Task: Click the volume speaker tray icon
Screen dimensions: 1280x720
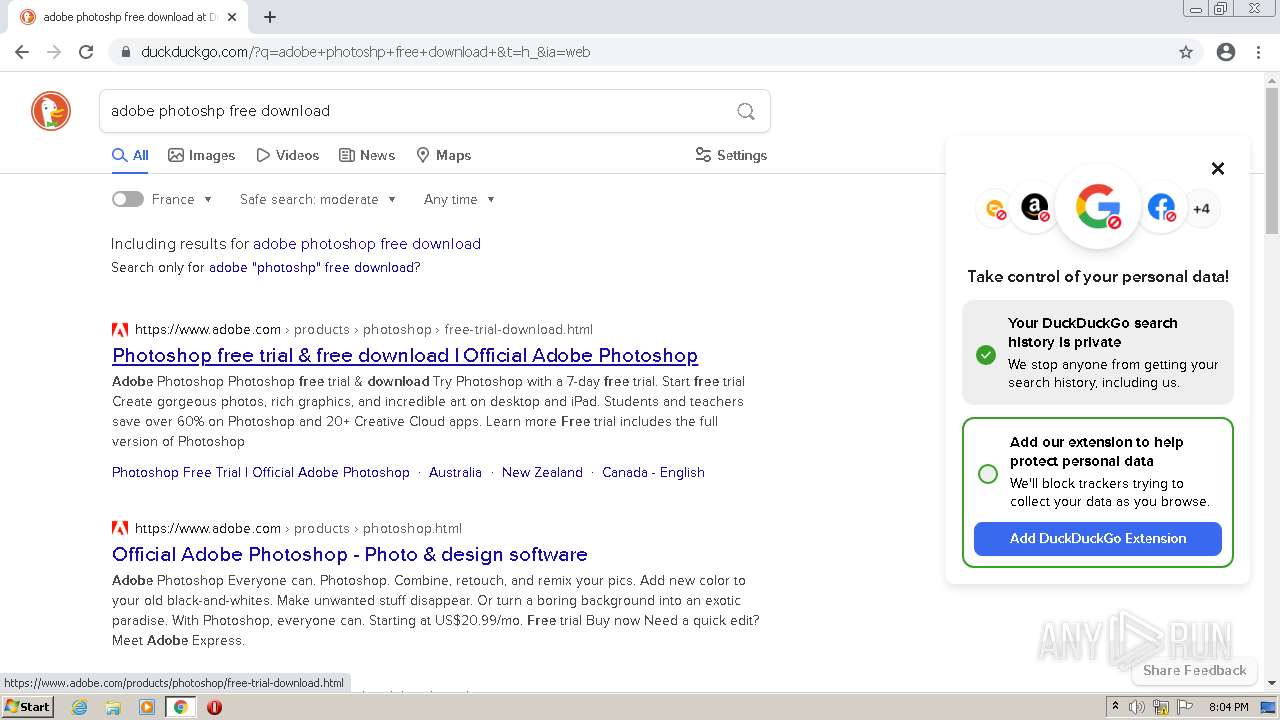Action: pyautogui.click(x=1137, y=707)
